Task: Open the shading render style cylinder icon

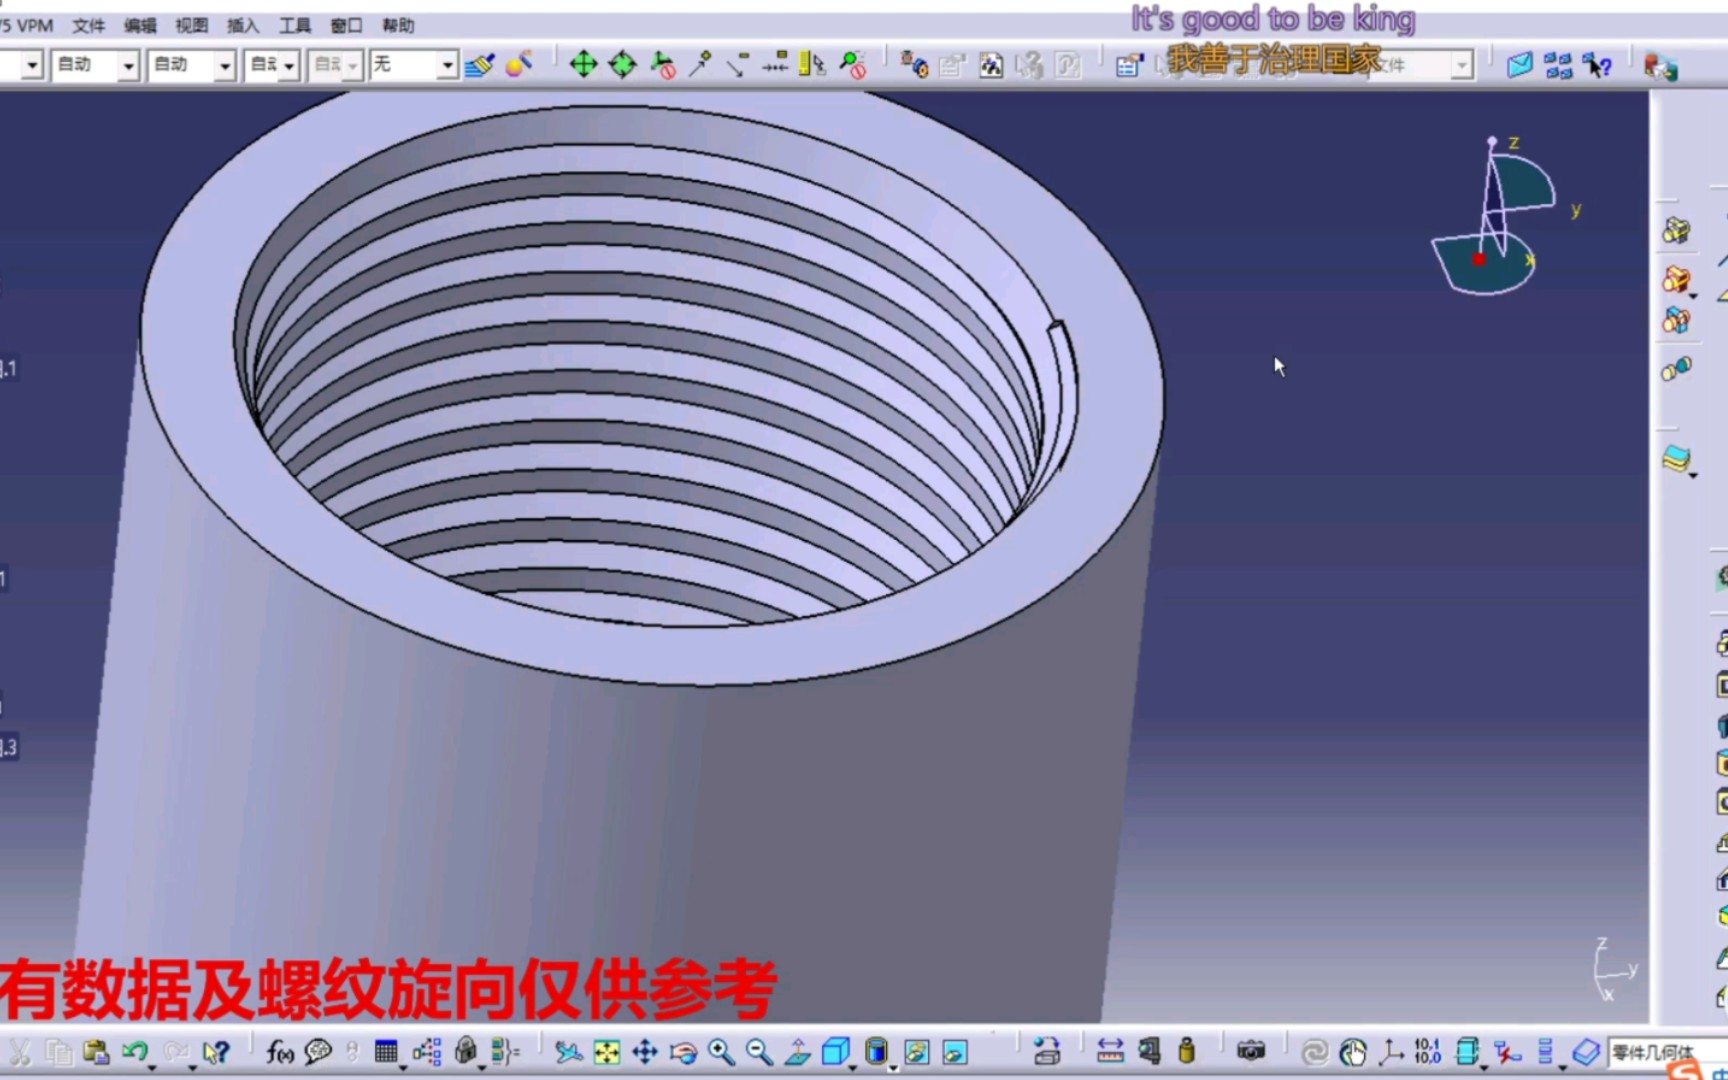Action: click(x=876, y=1051)
